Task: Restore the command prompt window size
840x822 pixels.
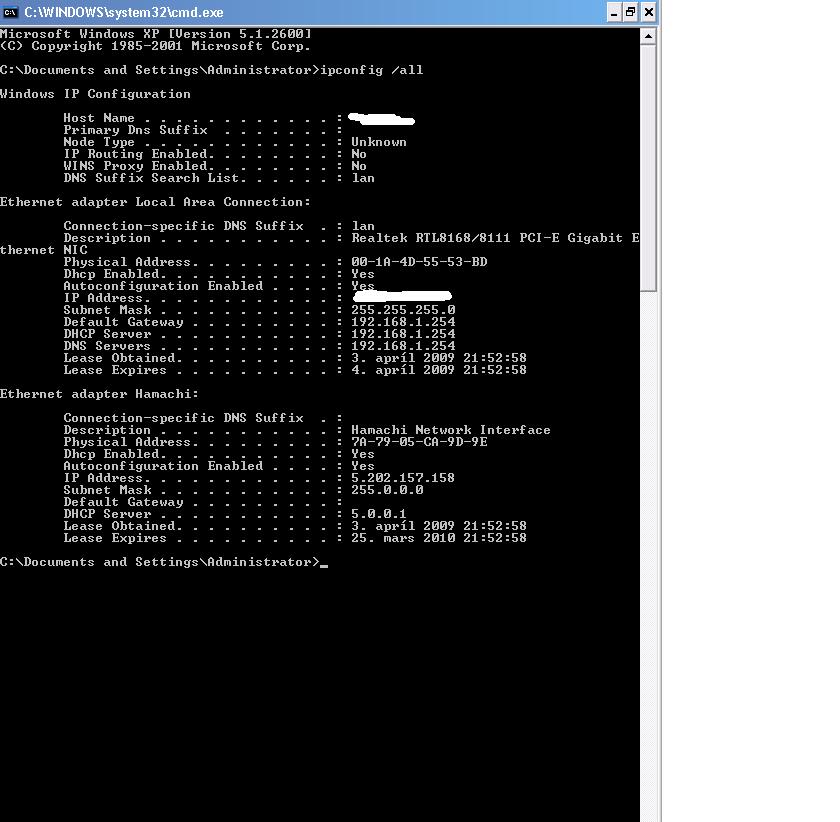Action: (x=630, y=12)
